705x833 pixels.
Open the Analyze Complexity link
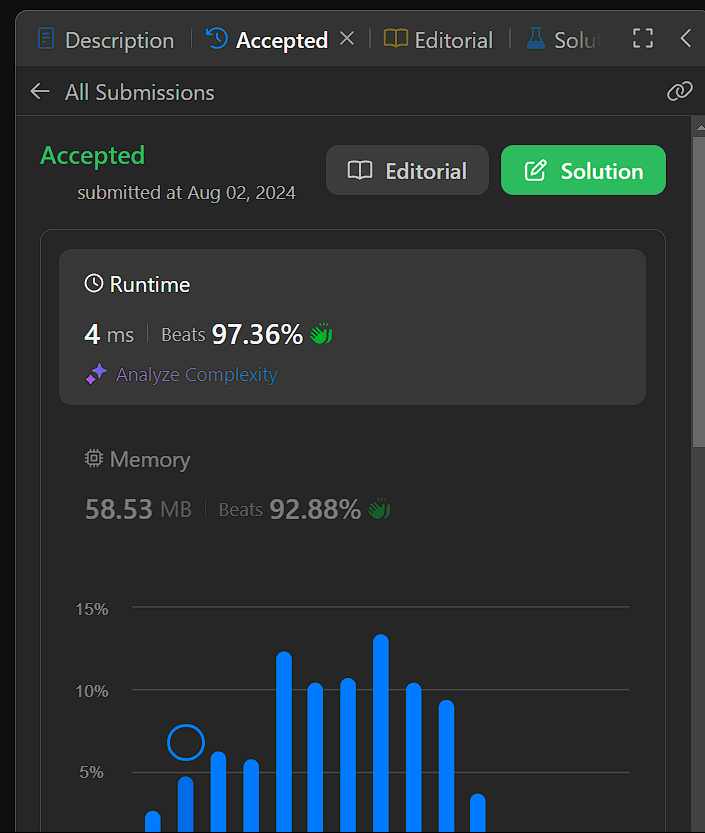(196, 375)
